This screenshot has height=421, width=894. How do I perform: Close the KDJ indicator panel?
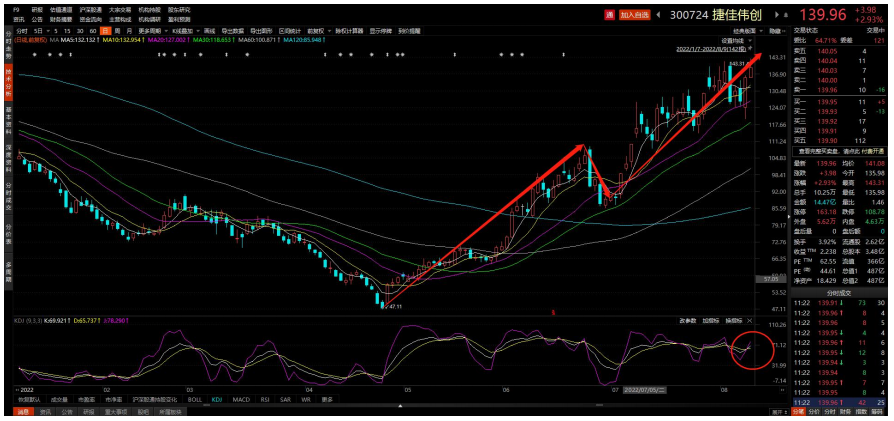pyautogui.click(x=749, y=321)
